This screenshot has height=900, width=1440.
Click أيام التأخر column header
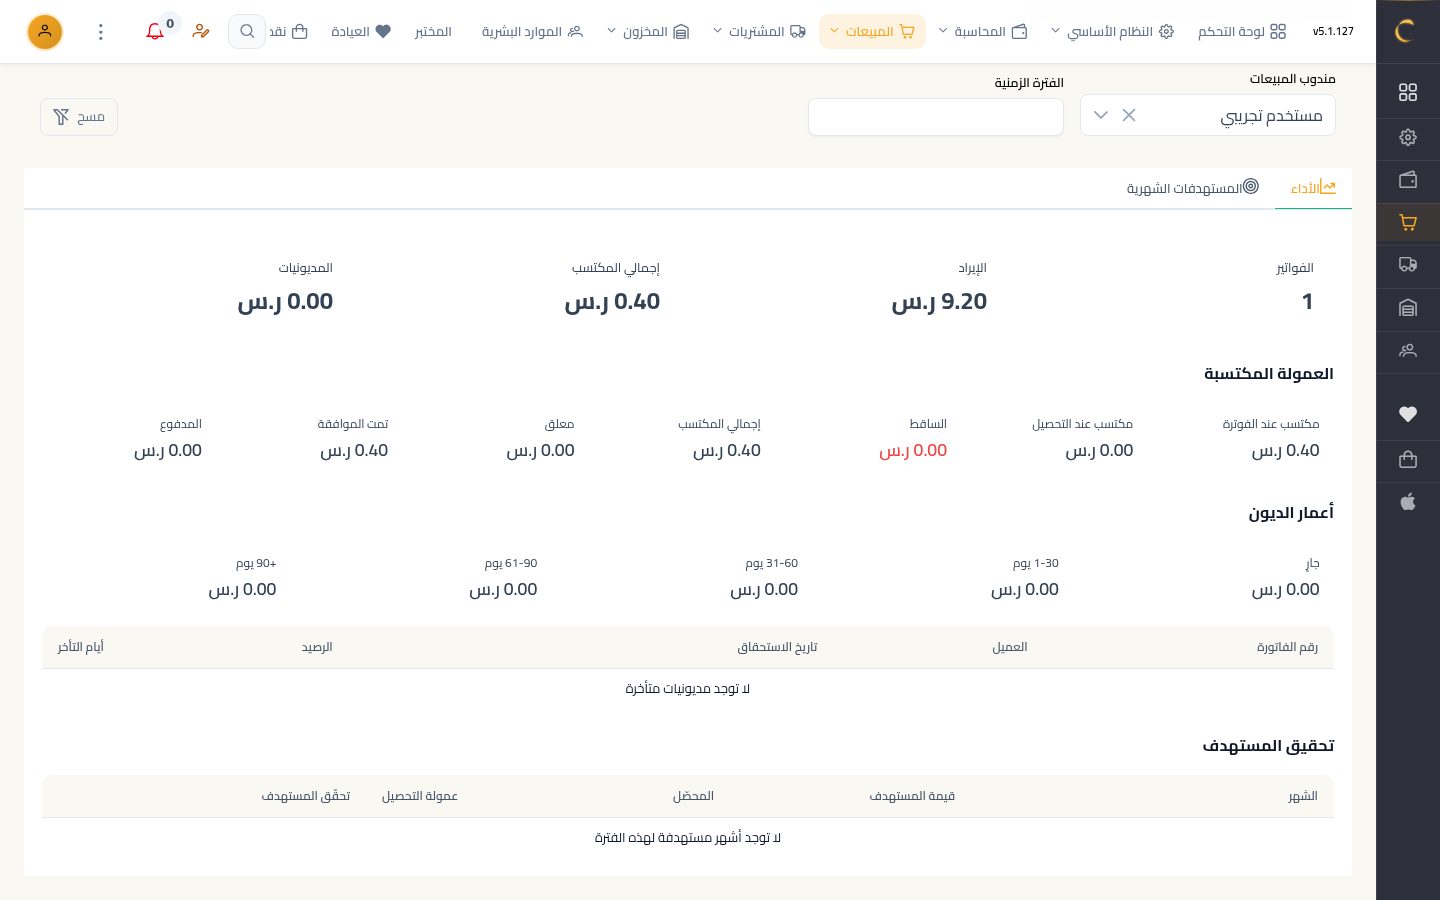[x=80, y=647]
